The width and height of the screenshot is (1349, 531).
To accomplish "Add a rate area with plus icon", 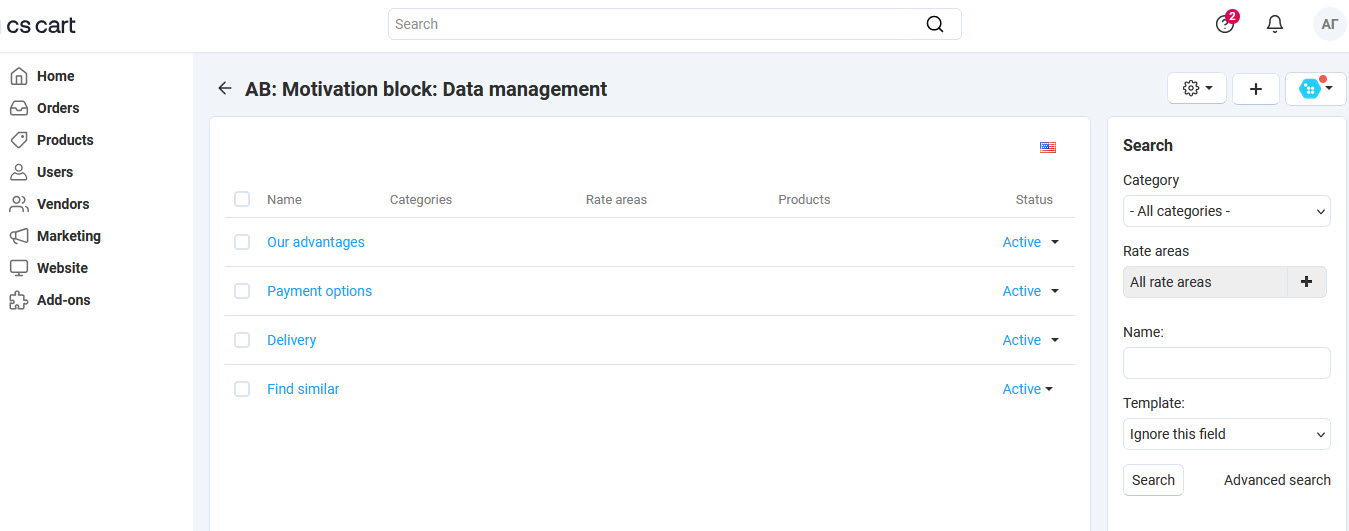I will tap(1306, 282).
